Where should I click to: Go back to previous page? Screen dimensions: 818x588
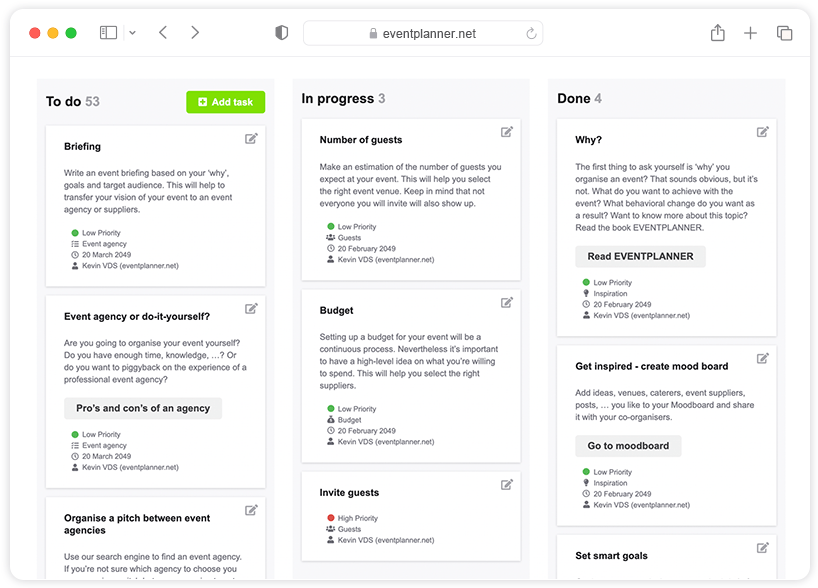click(x=163, y=33)
